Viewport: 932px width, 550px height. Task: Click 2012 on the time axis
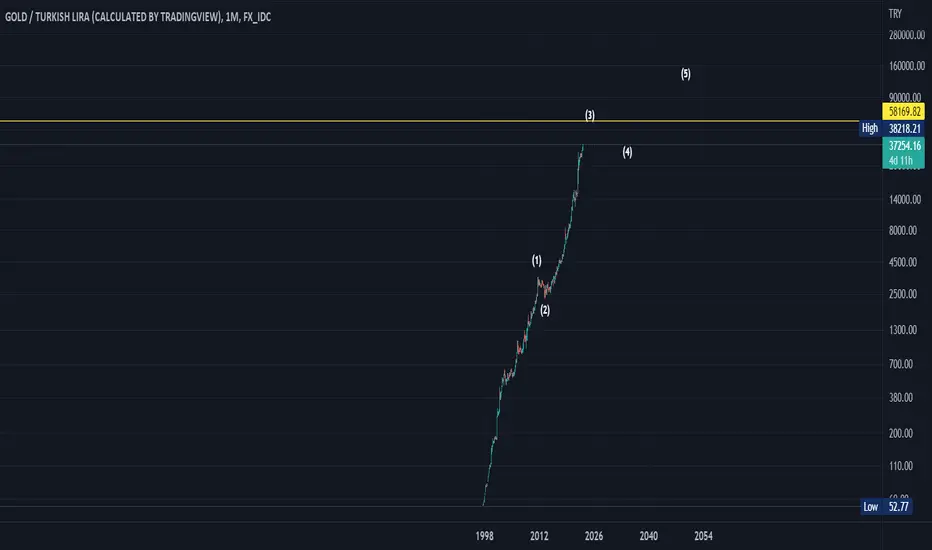coord(539,536)
